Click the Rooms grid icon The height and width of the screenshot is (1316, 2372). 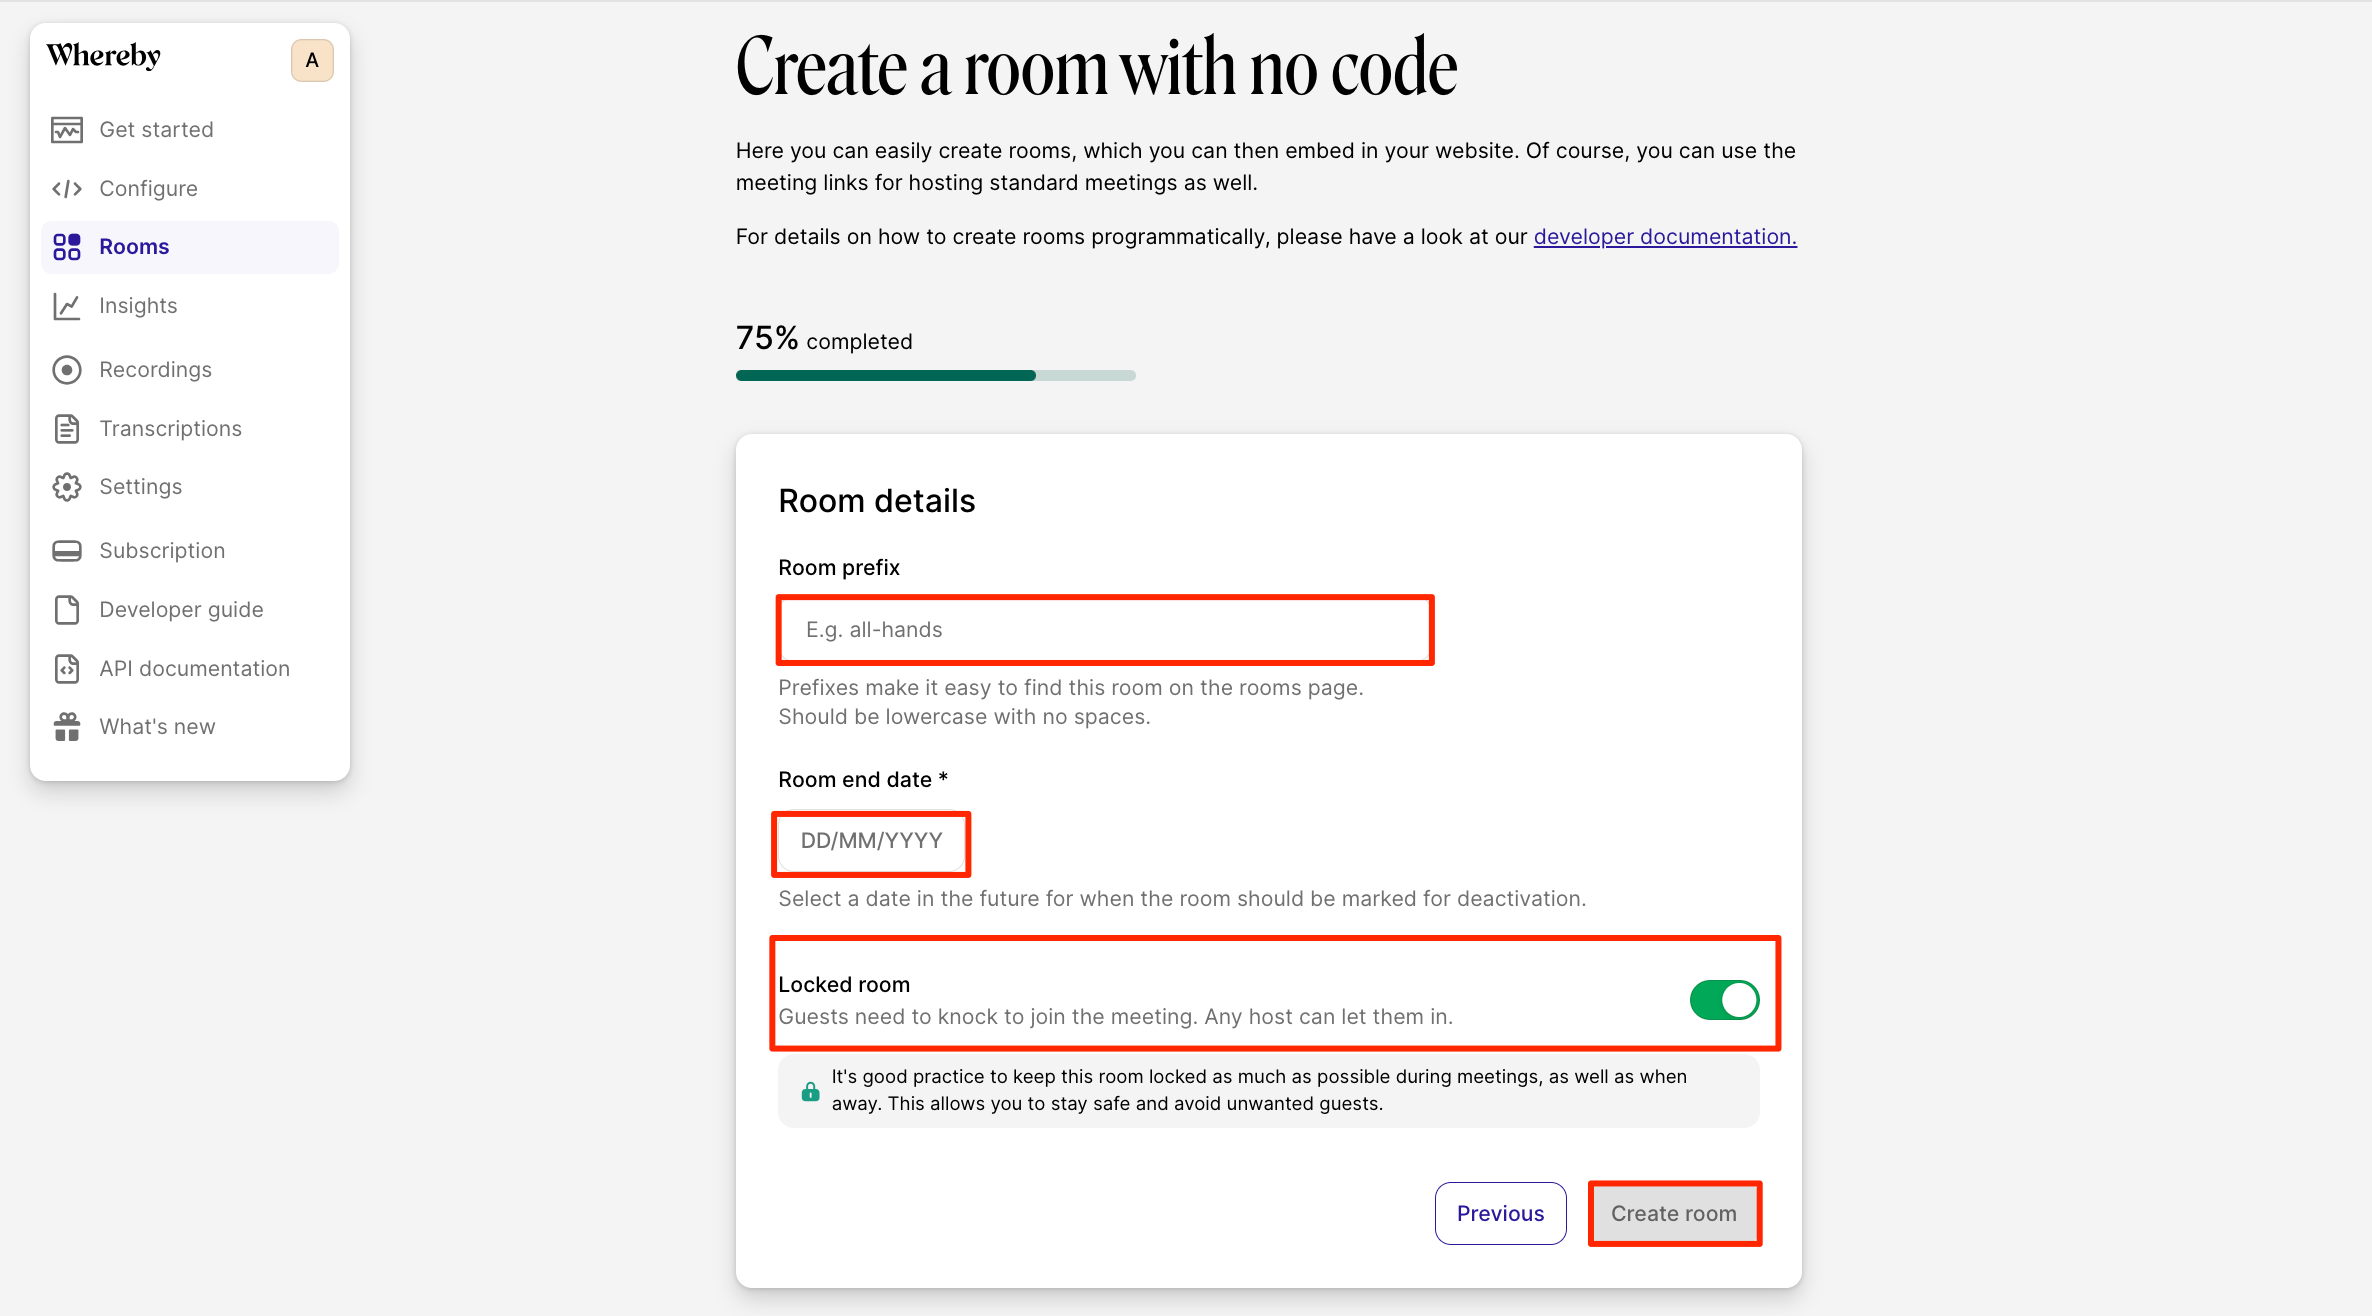tap(67, 247)
